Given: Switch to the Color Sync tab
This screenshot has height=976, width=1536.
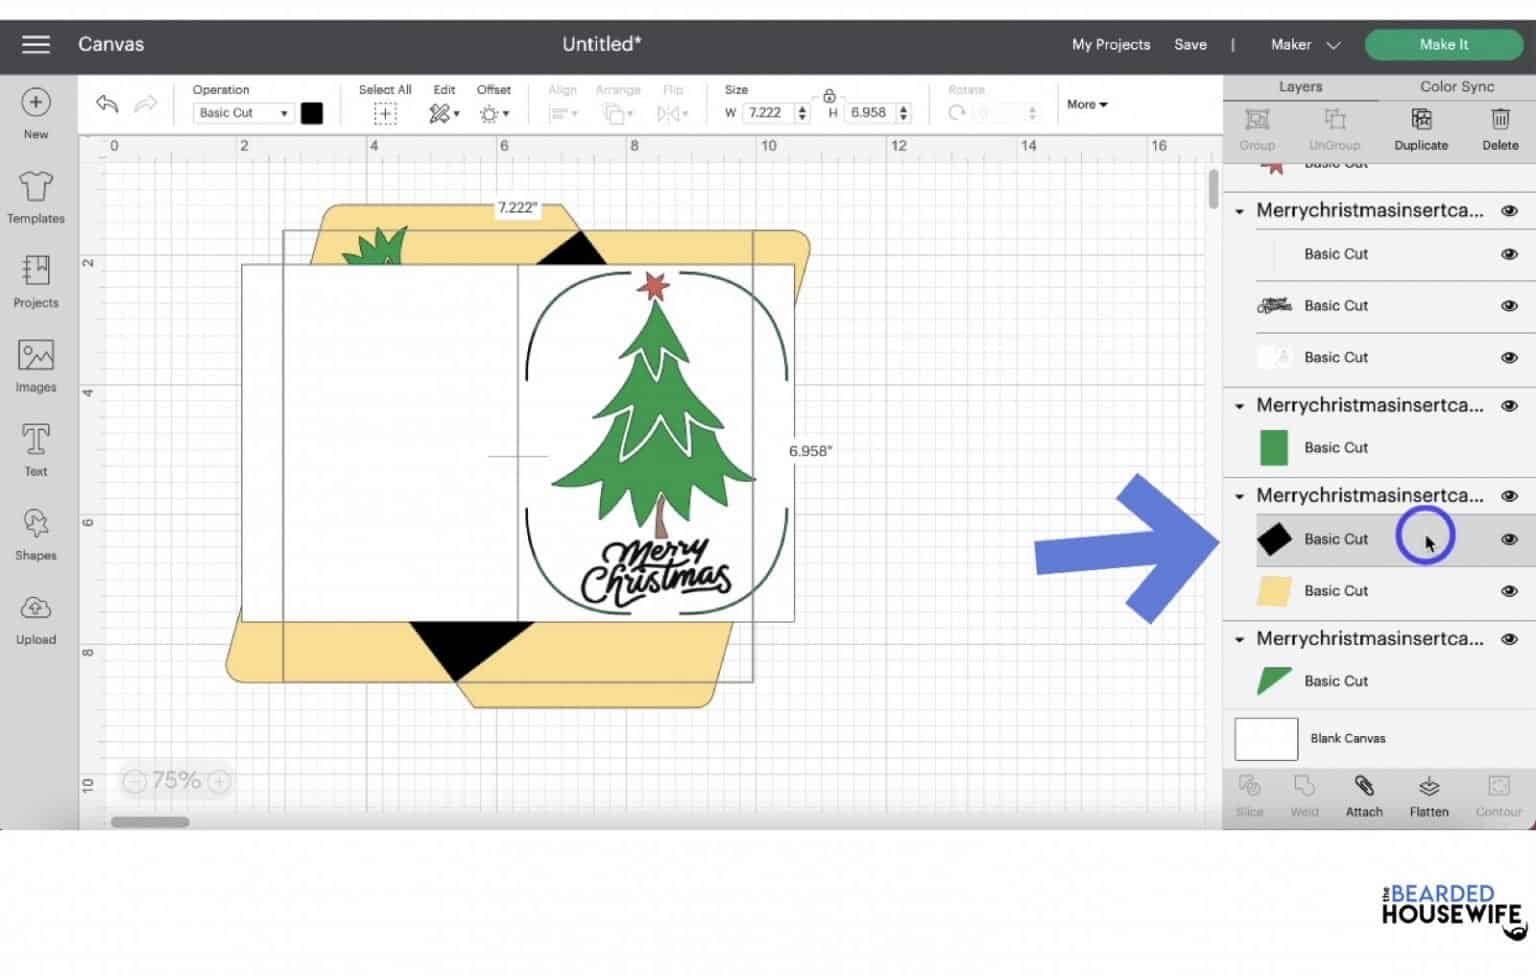Looking at the screenshot, I should pos(1456,86).
